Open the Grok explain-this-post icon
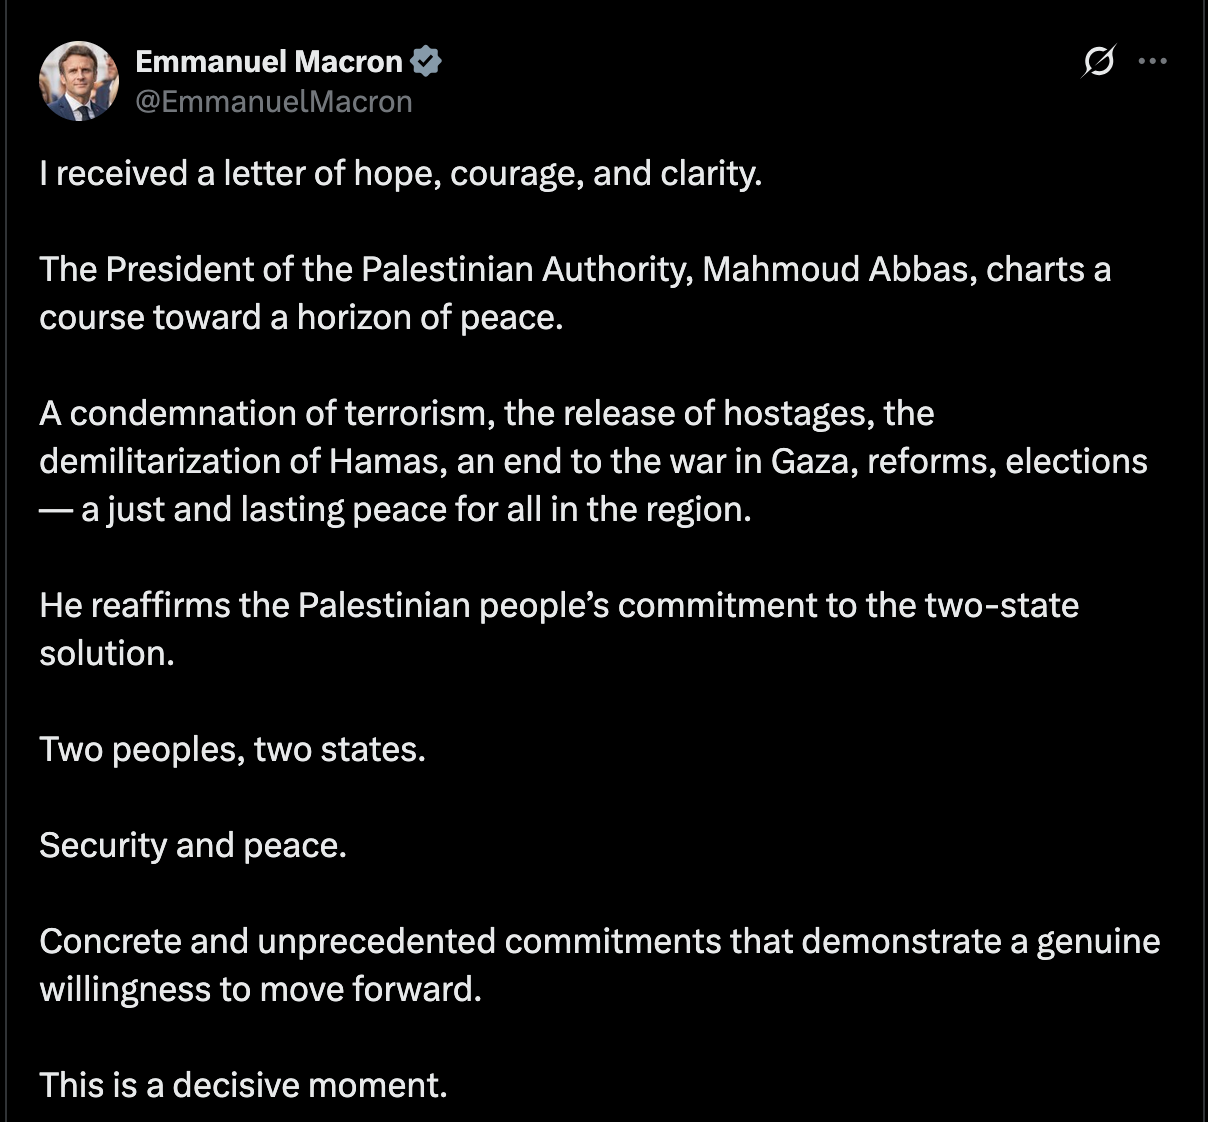Image resolution: width=1208 pixels, height=1122 pixels. 1098,62
